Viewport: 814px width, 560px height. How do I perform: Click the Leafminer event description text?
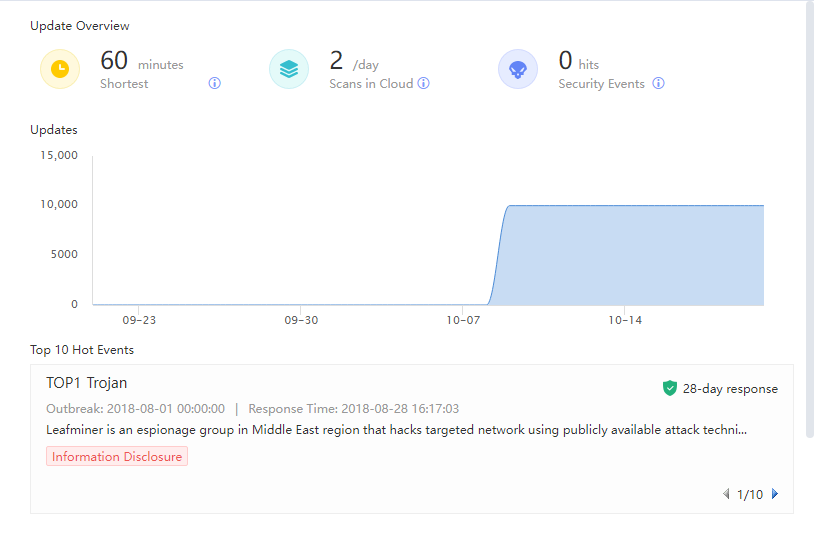tap(396, 430)
